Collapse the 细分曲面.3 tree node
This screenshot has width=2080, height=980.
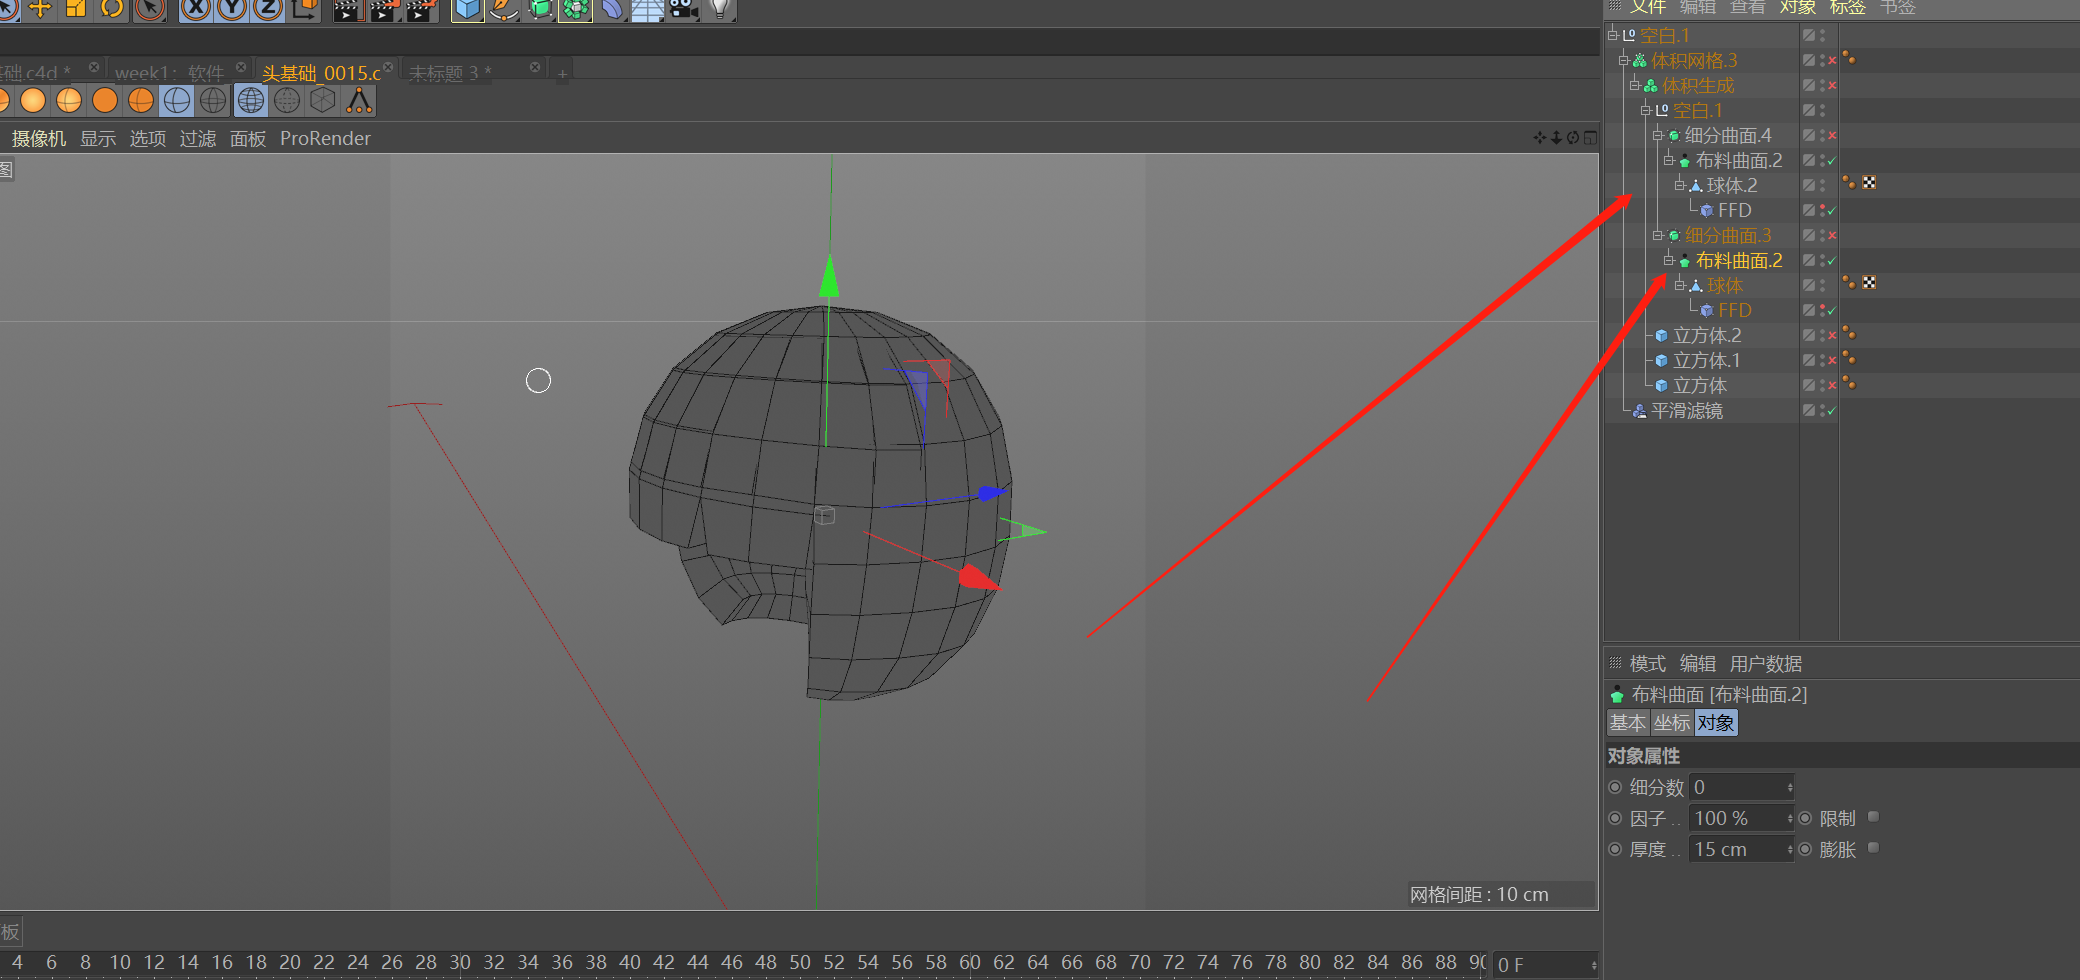(x=1657, y=236)
